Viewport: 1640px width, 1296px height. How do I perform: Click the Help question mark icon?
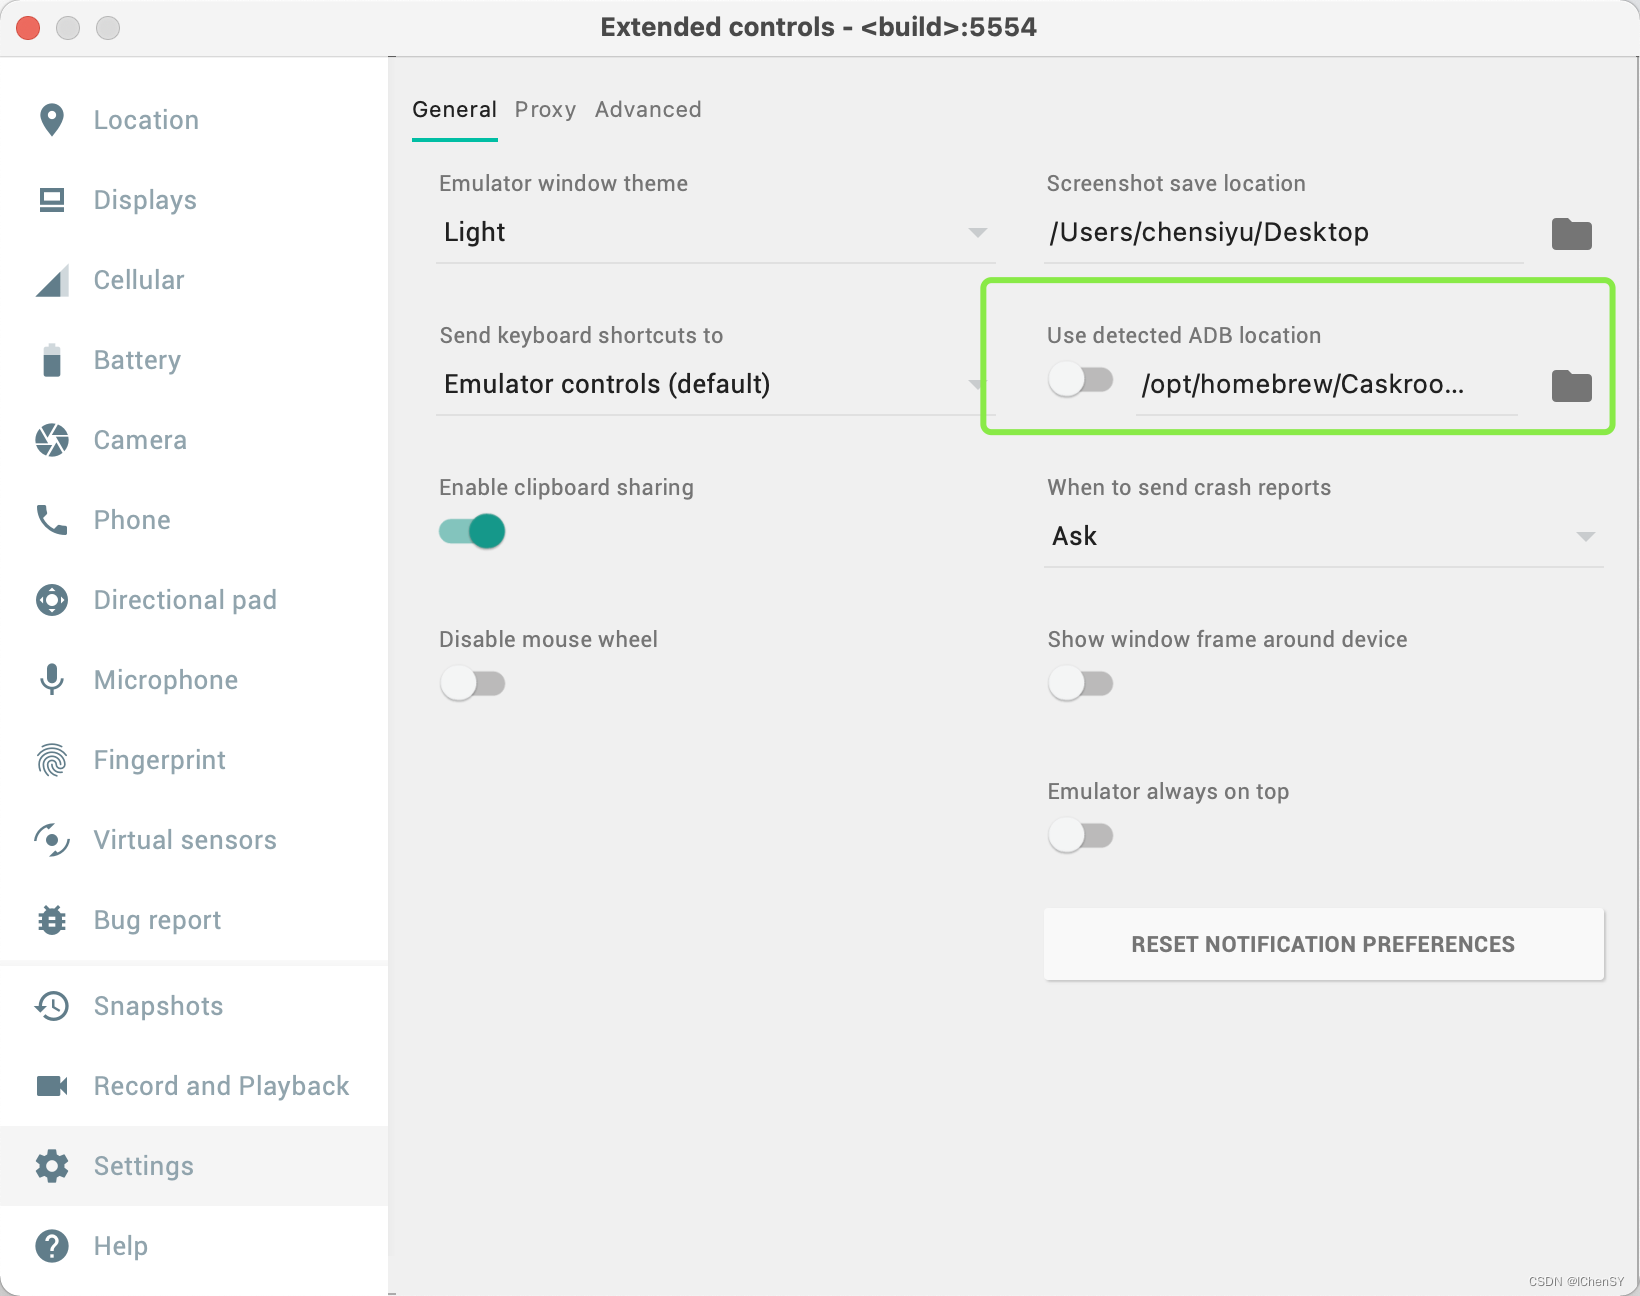coord(52,1246)
